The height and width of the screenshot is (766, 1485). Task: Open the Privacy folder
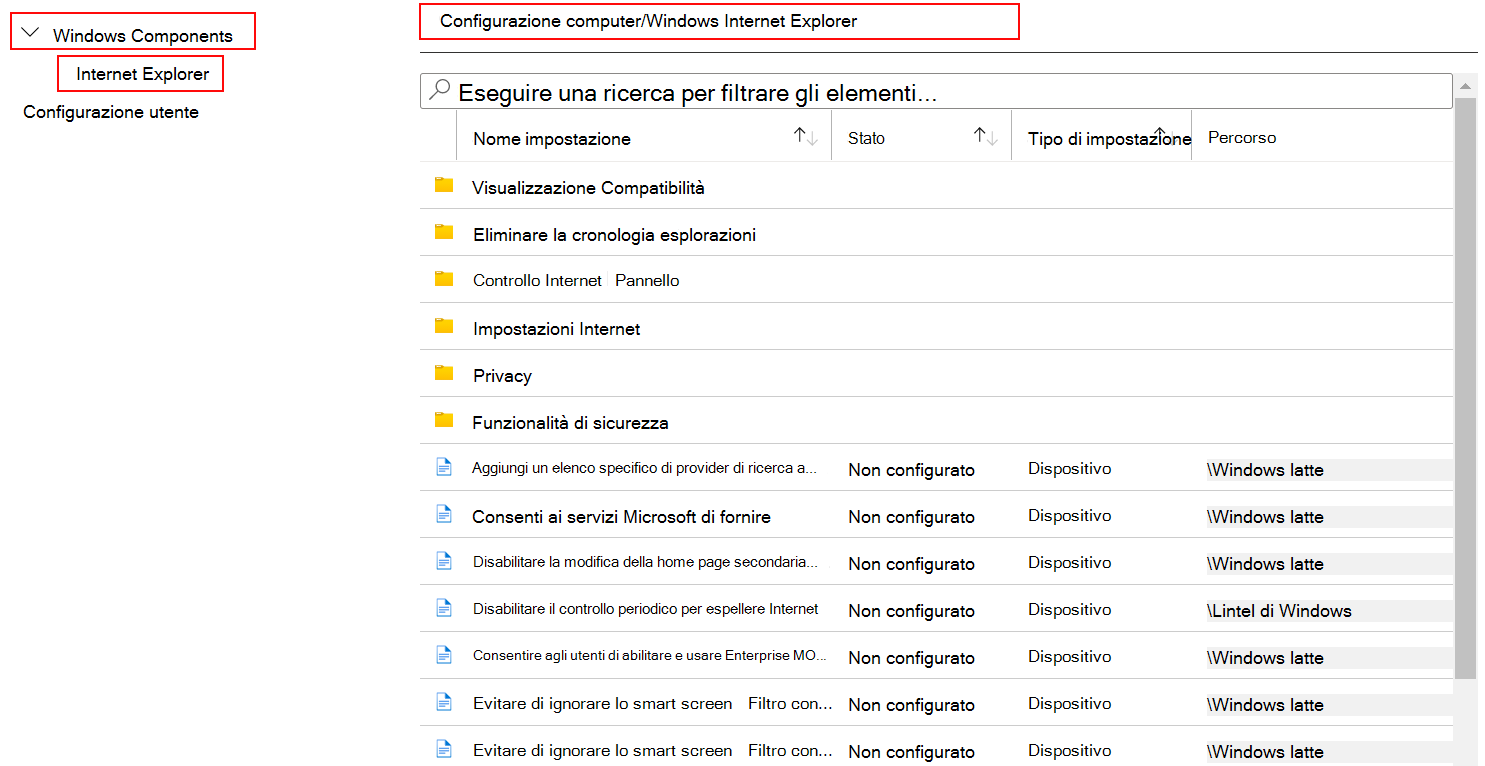click(502, 375)
